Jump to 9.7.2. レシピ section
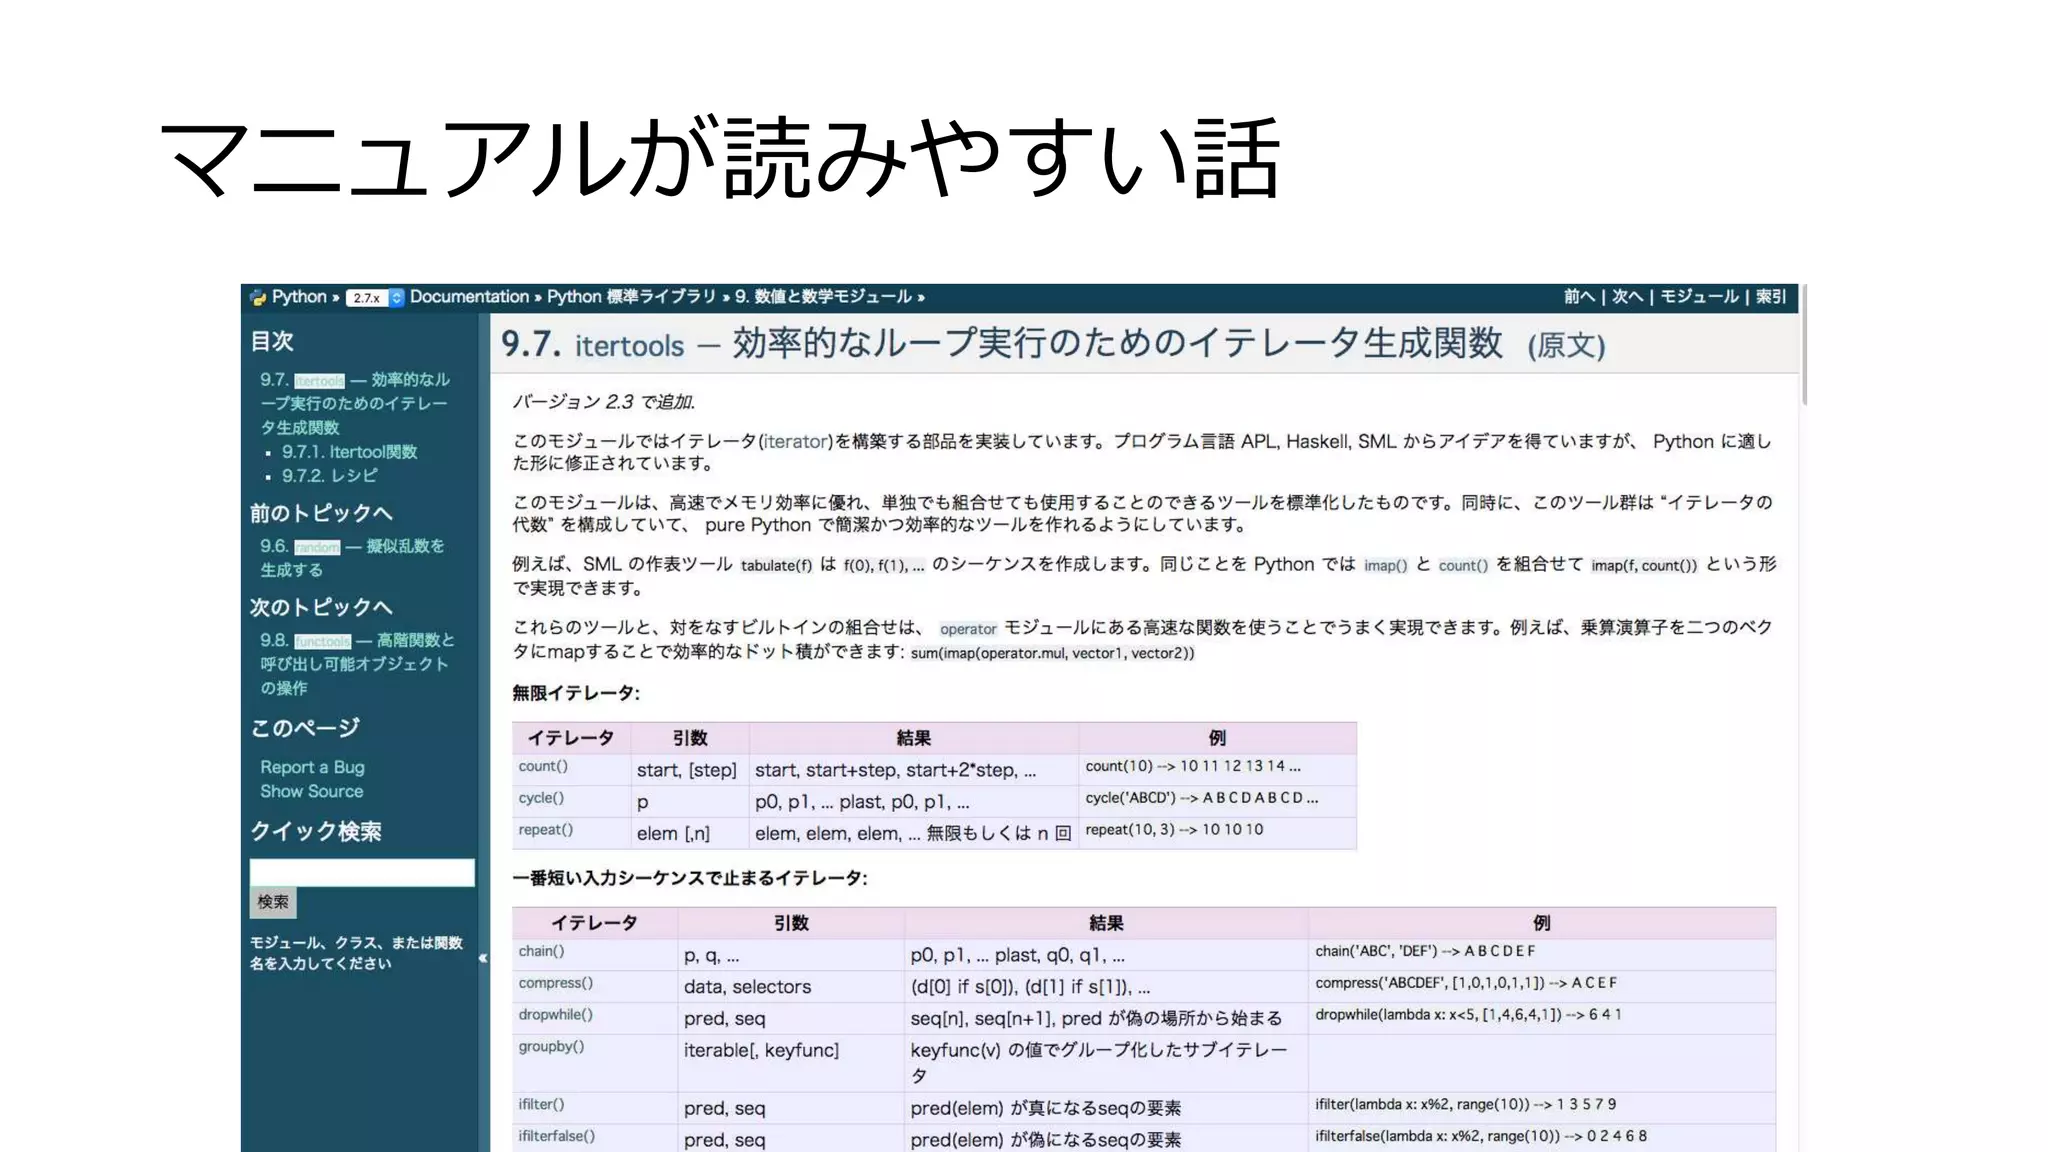The width and height of the screenshot is (2048, 1152). click(329, 476)
